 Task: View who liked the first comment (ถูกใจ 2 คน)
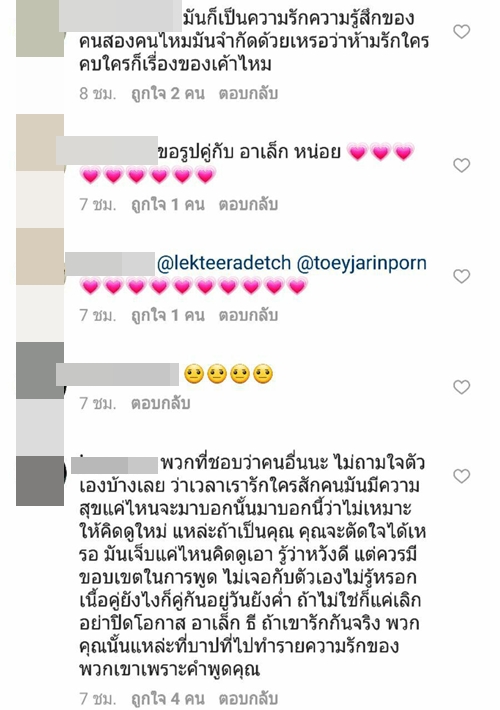point(168,94)
